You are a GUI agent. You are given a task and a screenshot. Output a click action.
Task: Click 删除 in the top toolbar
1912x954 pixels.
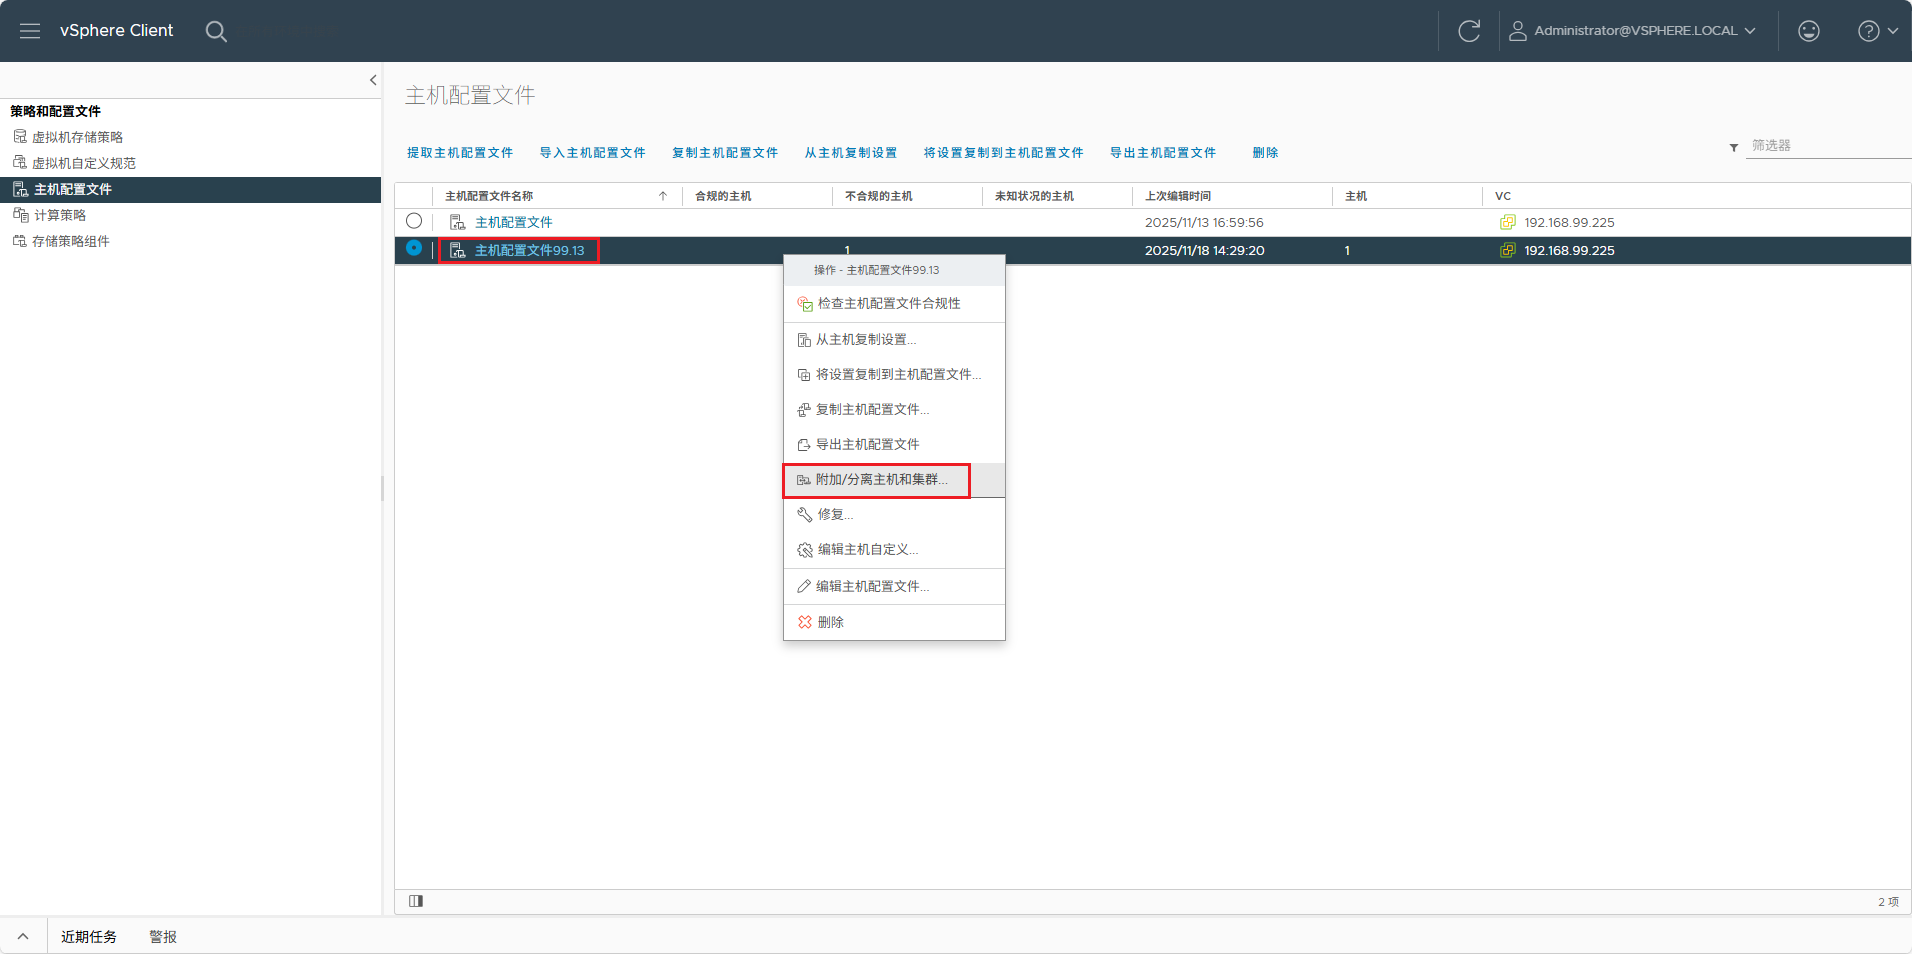(1265, 153)
